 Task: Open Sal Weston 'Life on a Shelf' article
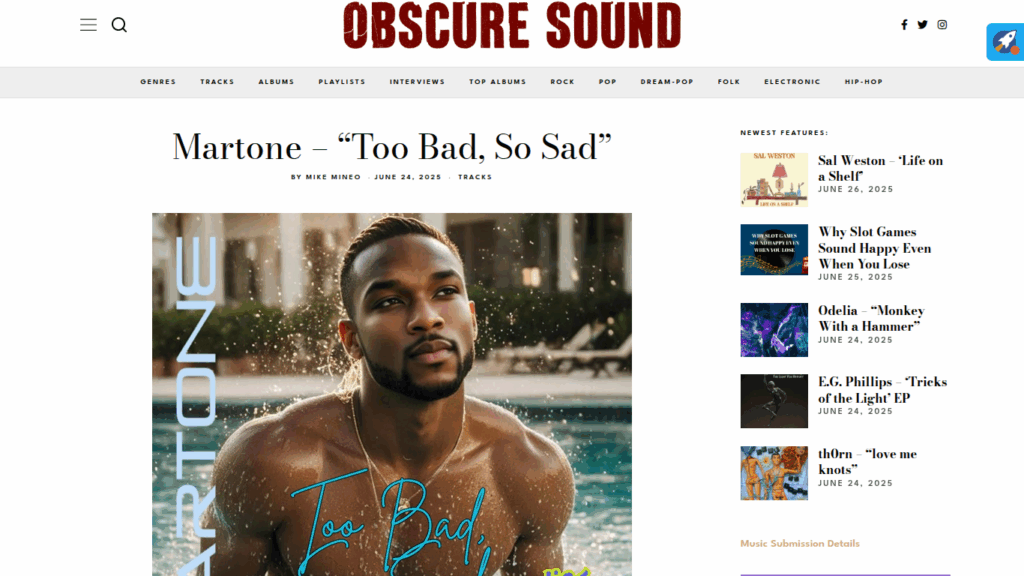pos(880,168)
